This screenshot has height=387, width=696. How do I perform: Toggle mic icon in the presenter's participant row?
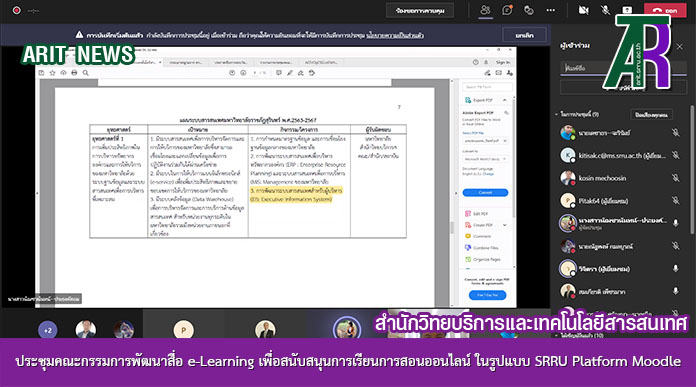point(675,223)
